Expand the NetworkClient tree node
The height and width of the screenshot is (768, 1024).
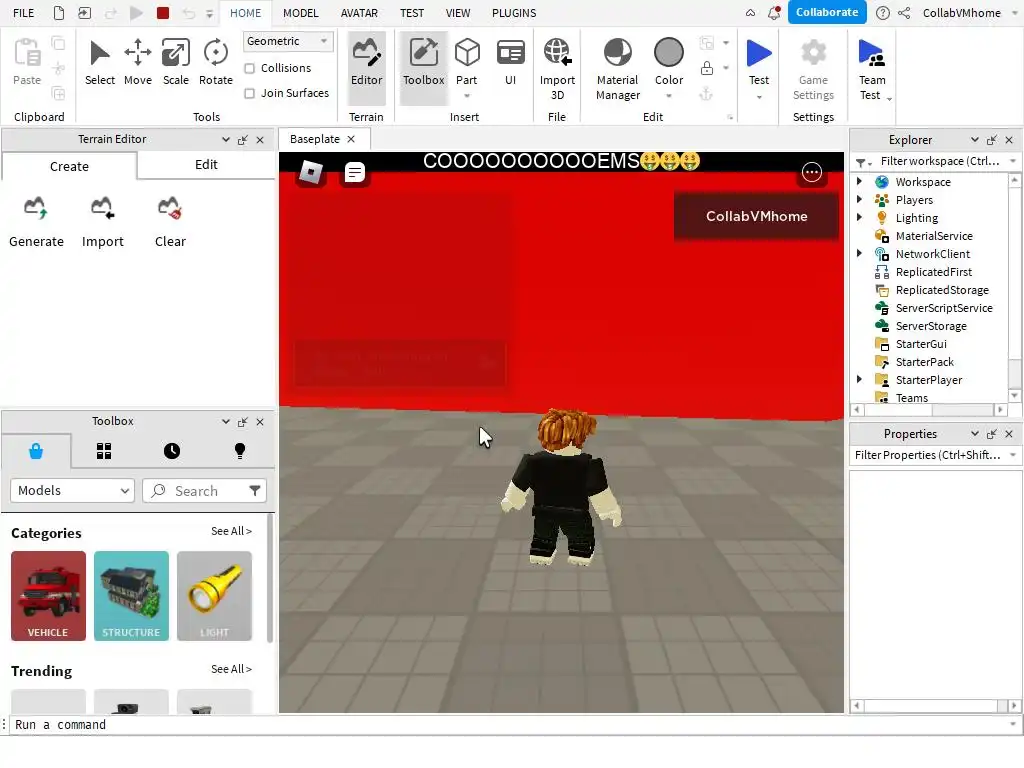(859, 253)
